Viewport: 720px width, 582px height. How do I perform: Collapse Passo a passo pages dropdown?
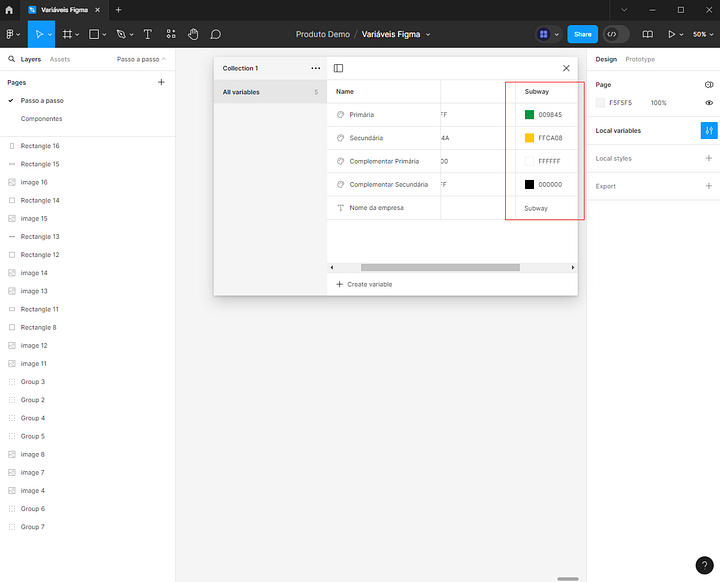[x=141, y=59]
